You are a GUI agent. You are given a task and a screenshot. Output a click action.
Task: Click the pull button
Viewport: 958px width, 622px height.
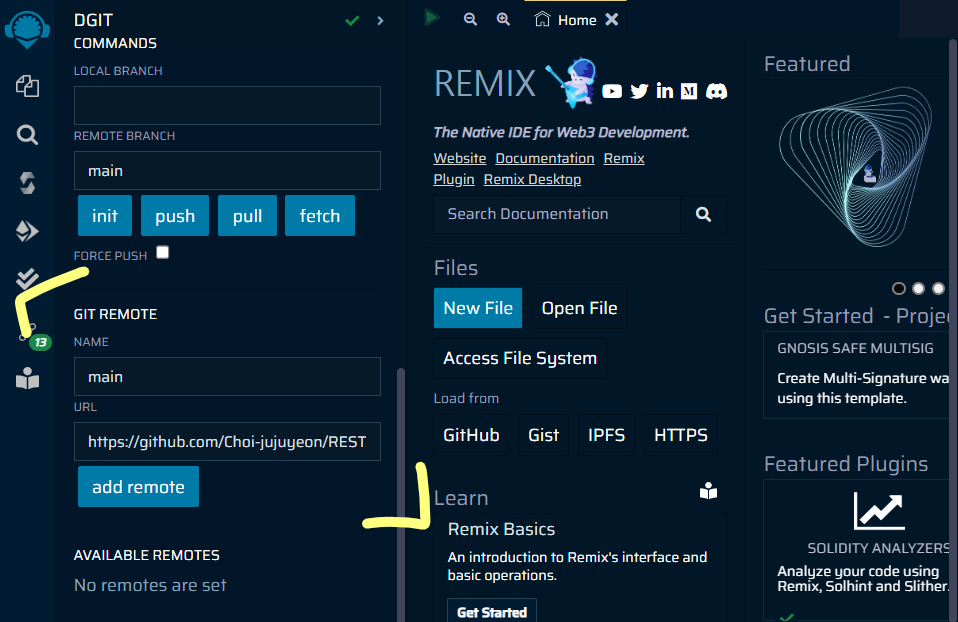[x=247, y=216]
